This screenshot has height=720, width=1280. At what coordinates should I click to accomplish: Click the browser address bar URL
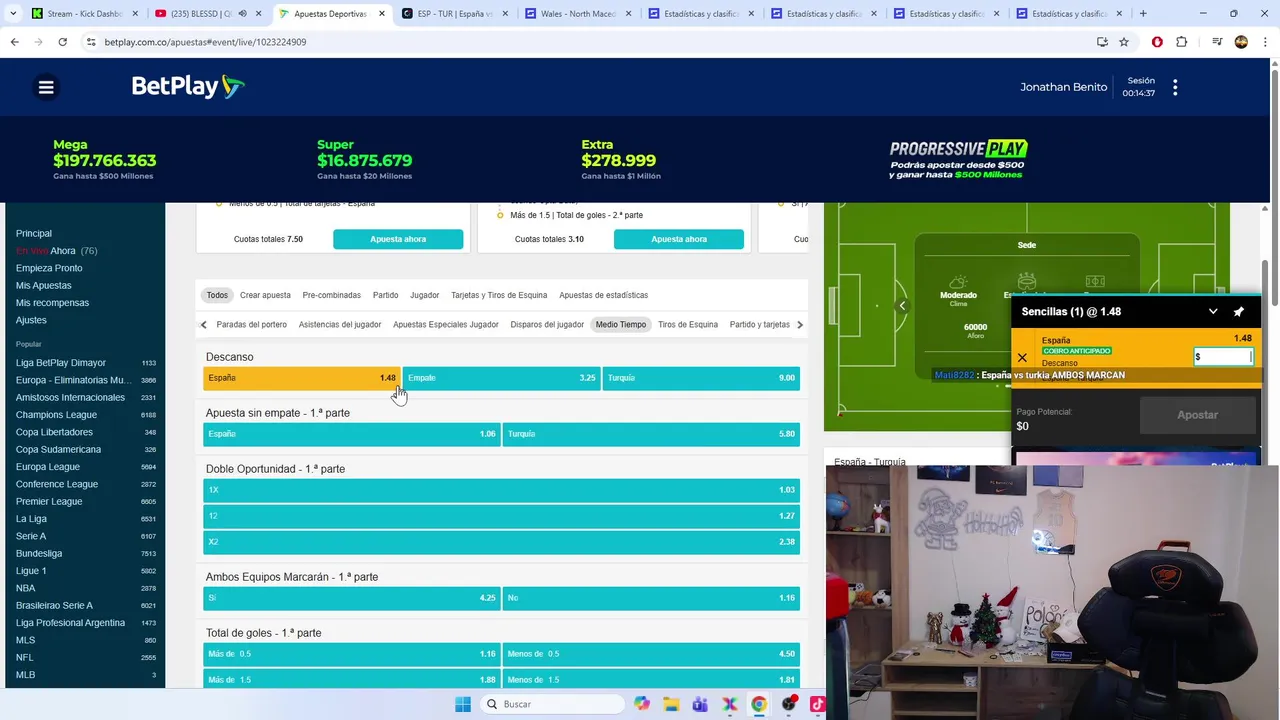point(205,42)
